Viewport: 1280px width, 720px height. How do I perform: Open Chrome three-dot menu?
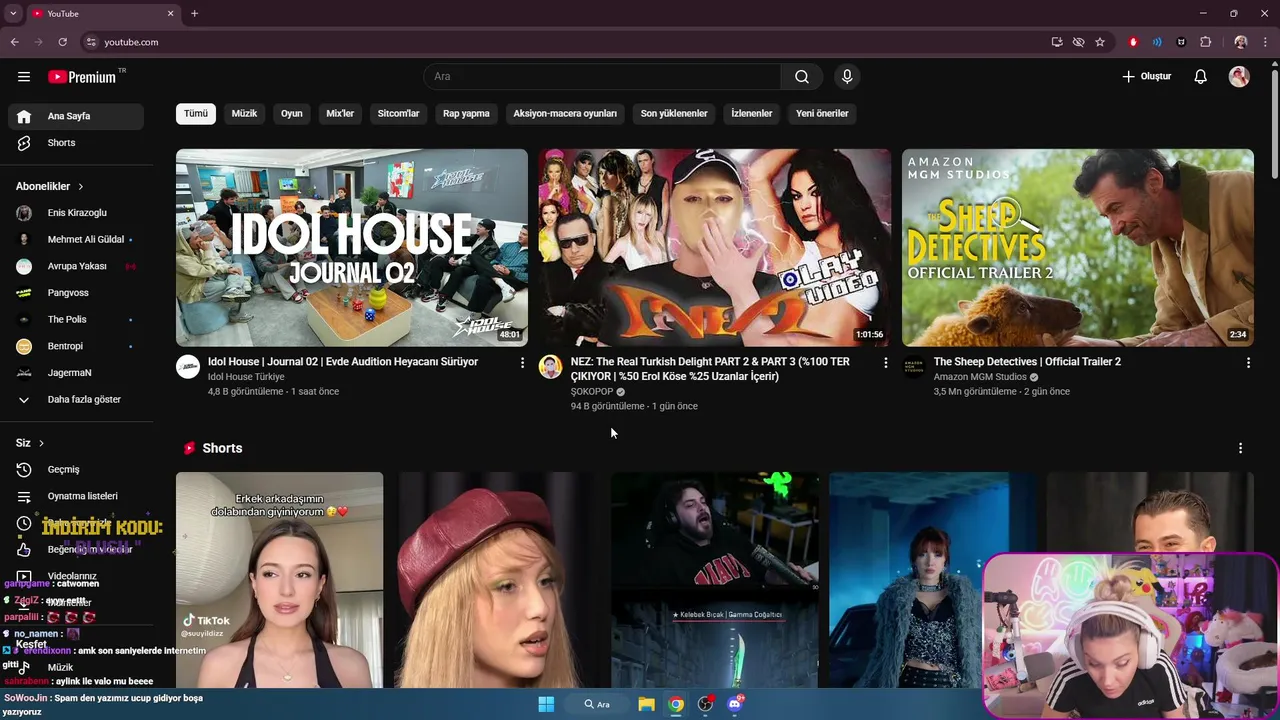tap(1266, 42)
